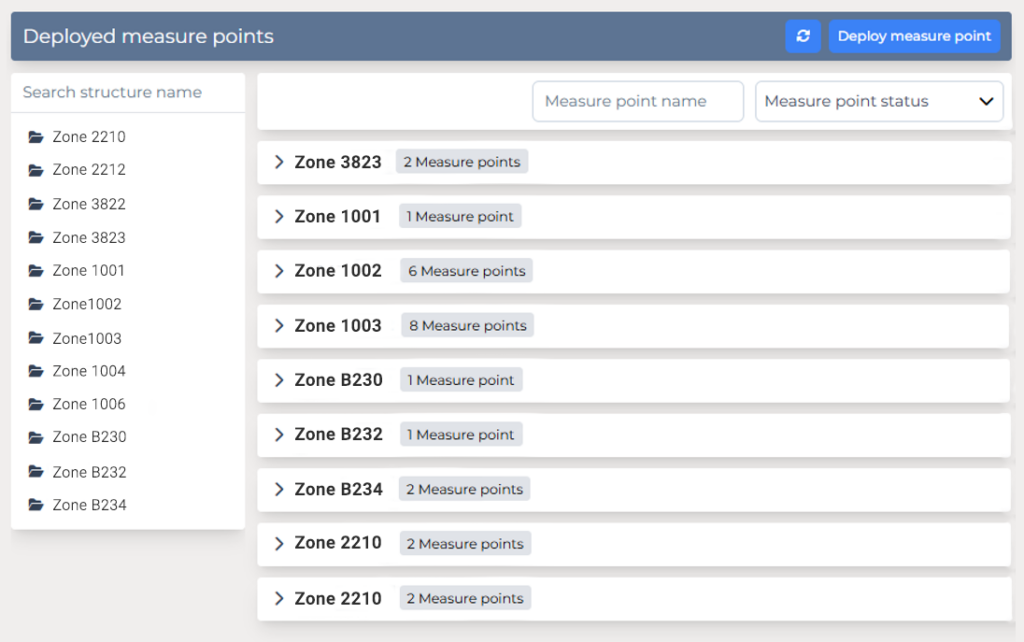Screen dimensions: 1024x642
Task: Expand Zone 1003 to show its measure points
Action: pos(279,325)
